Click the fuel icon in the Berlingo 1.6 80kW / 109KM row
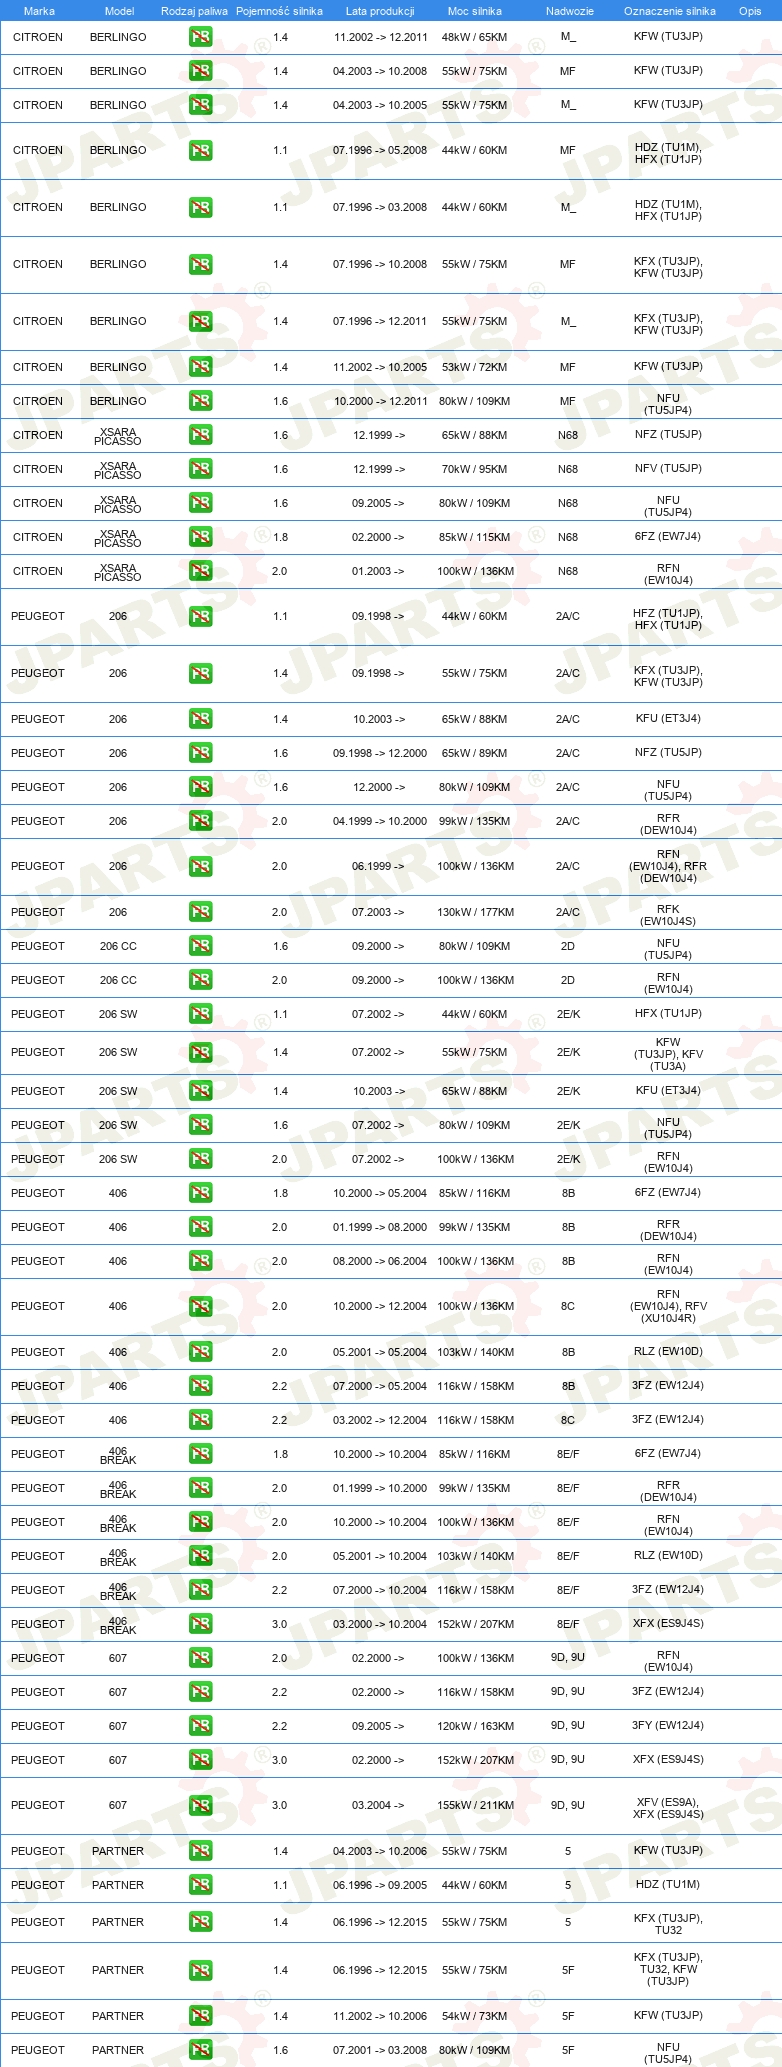This screenshot has height=2067, width=782. click(200, 401)
